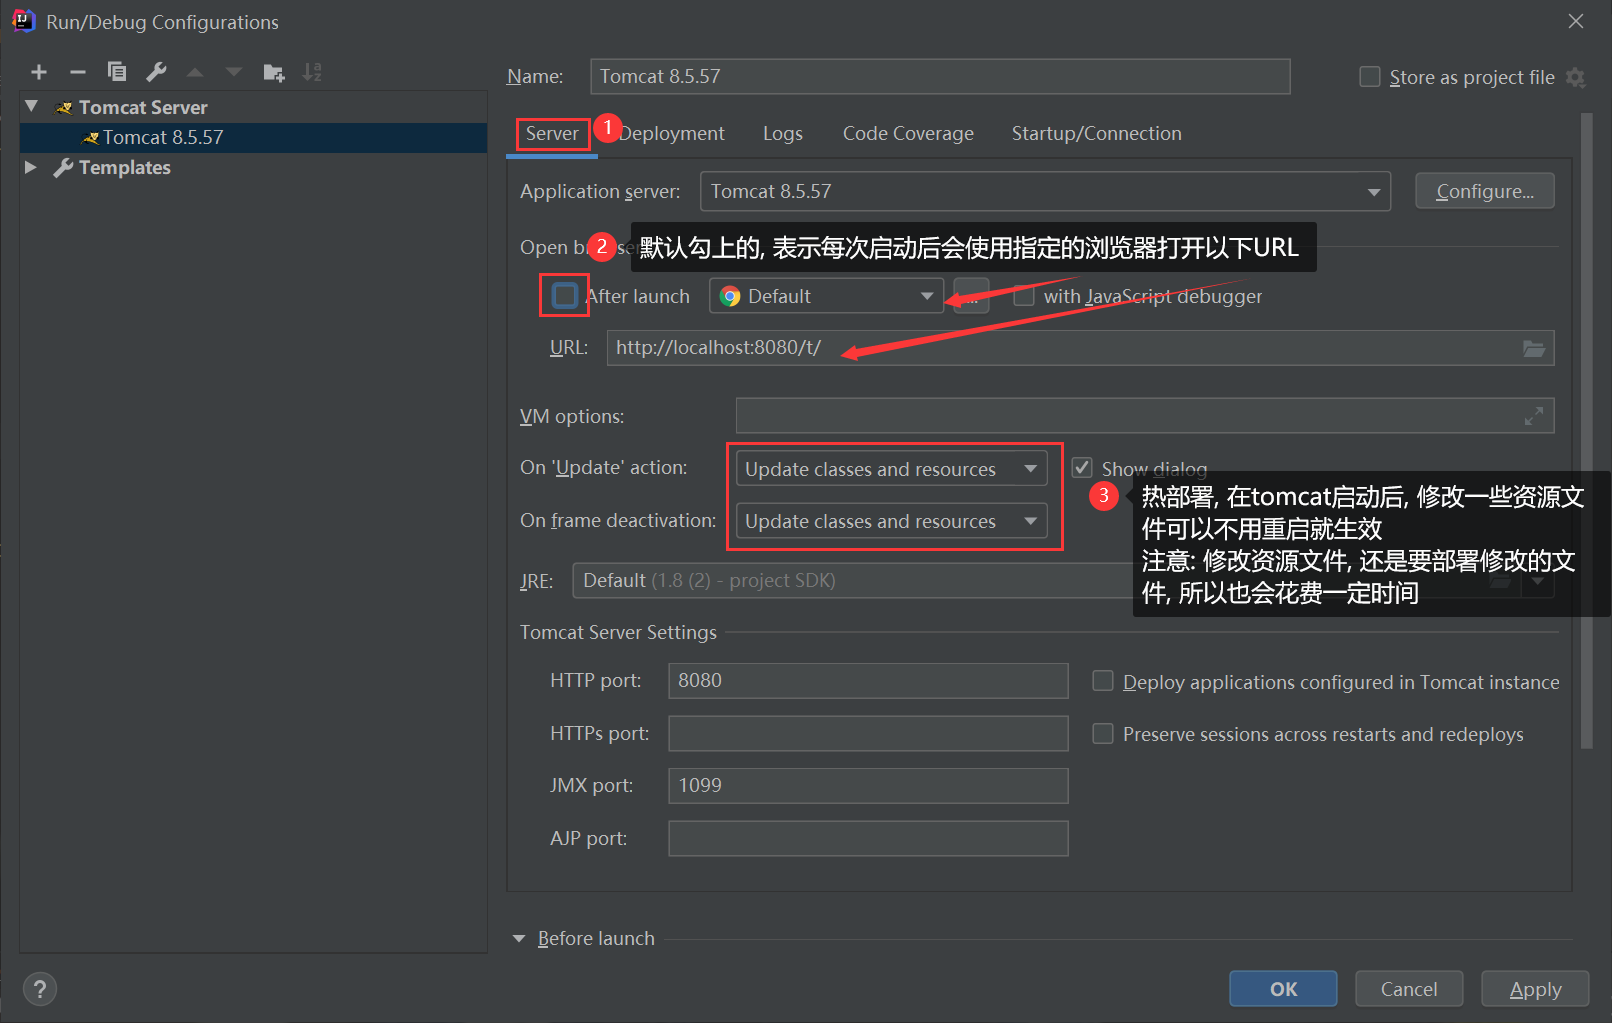Expand VM options field editor icon

[1534, 416]
